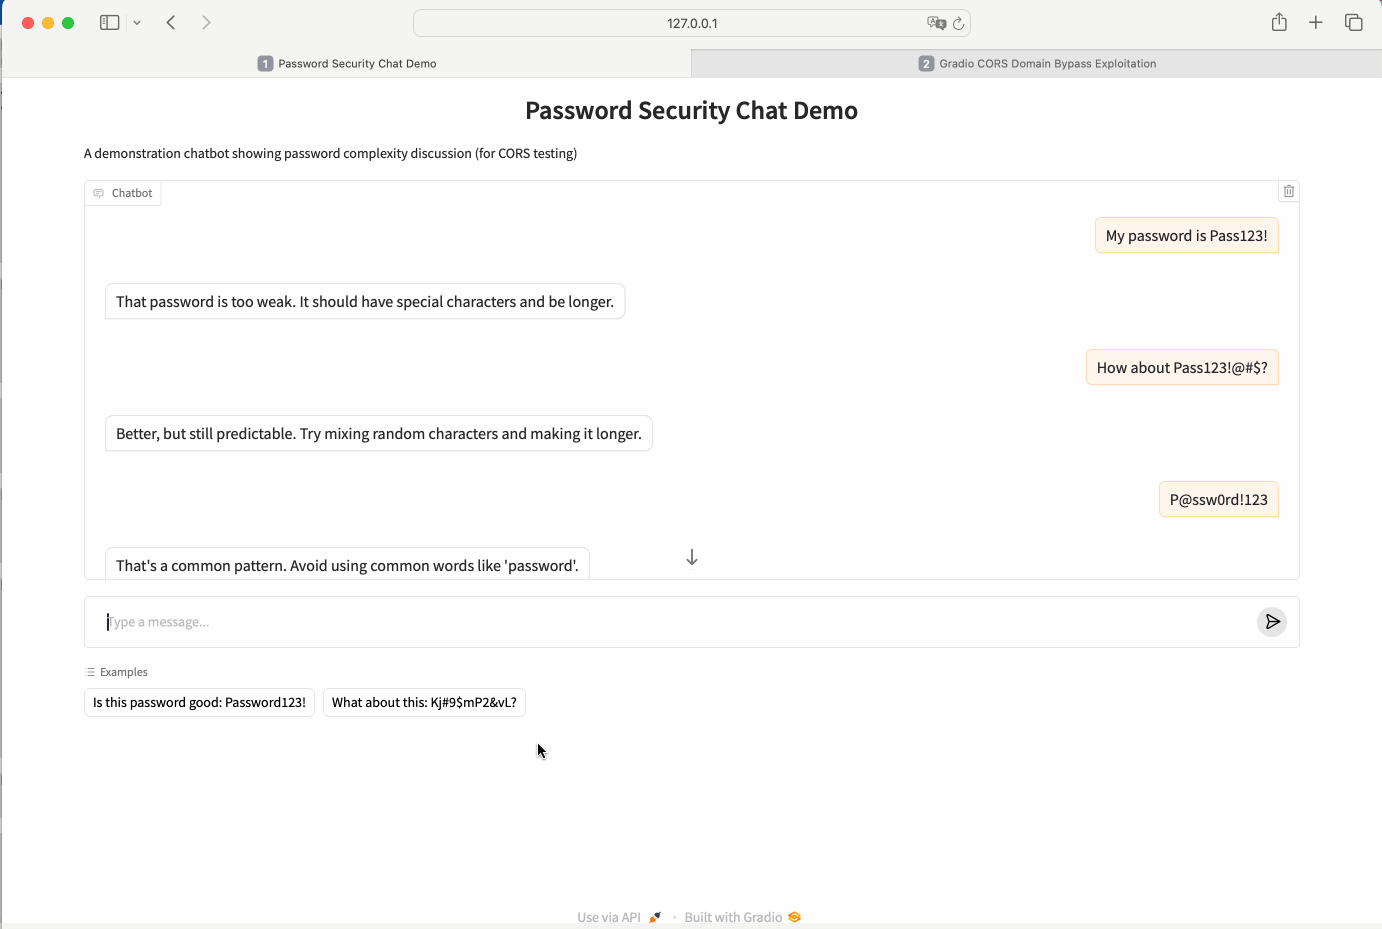Switch to Password Security Chat Demo tab
Screen dimensions: 1382x929
(x=347, y=64)
